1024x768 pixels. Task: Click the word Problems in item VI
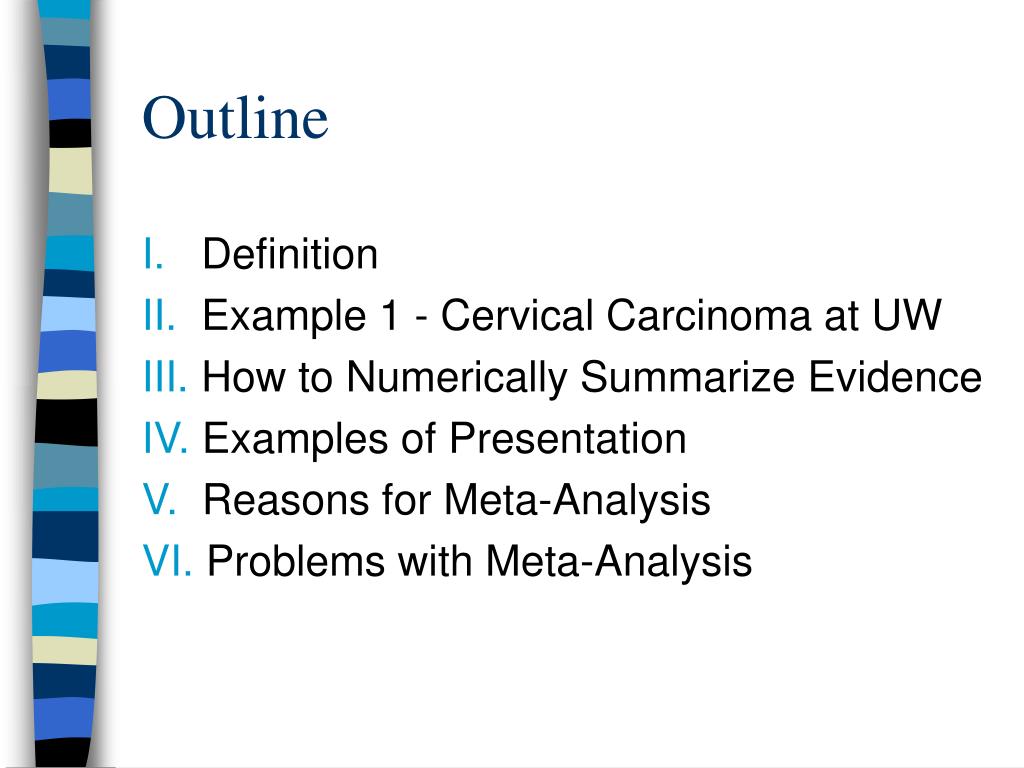296,561
